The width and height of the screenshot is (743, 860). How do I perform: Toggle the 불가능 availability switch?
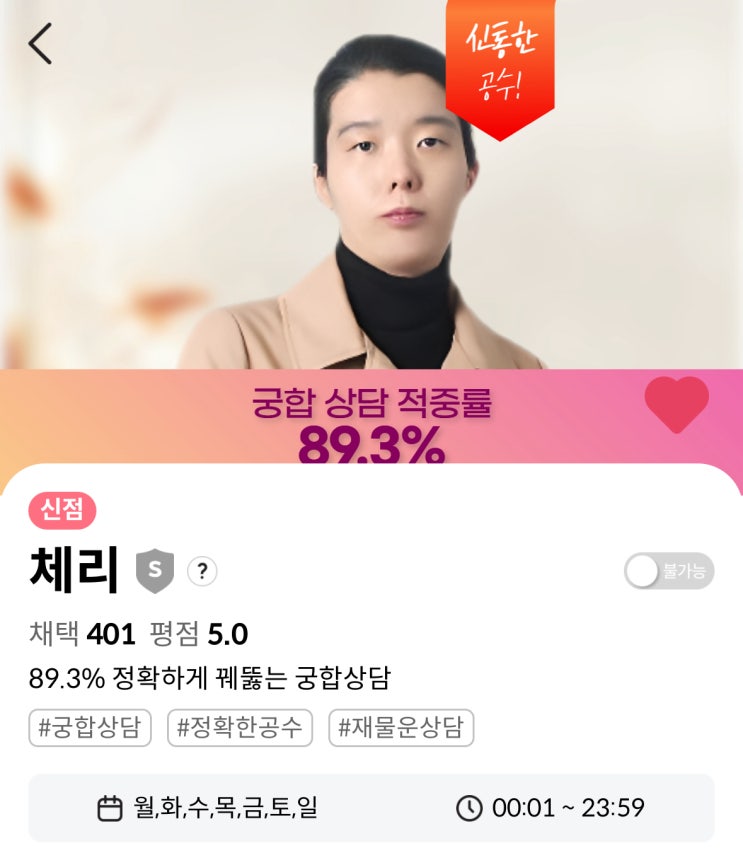point(669,571)
